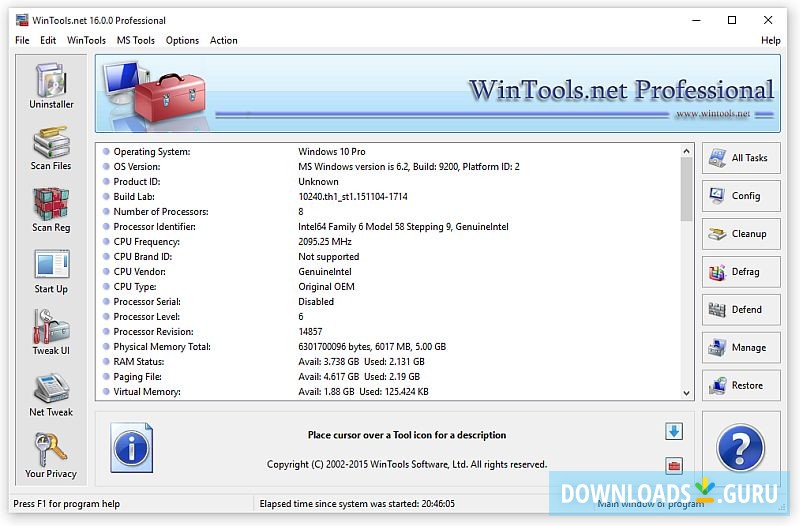Select the 'Windows 10 Pro' value
The image size is (800, 526).
tap(332, 152)
